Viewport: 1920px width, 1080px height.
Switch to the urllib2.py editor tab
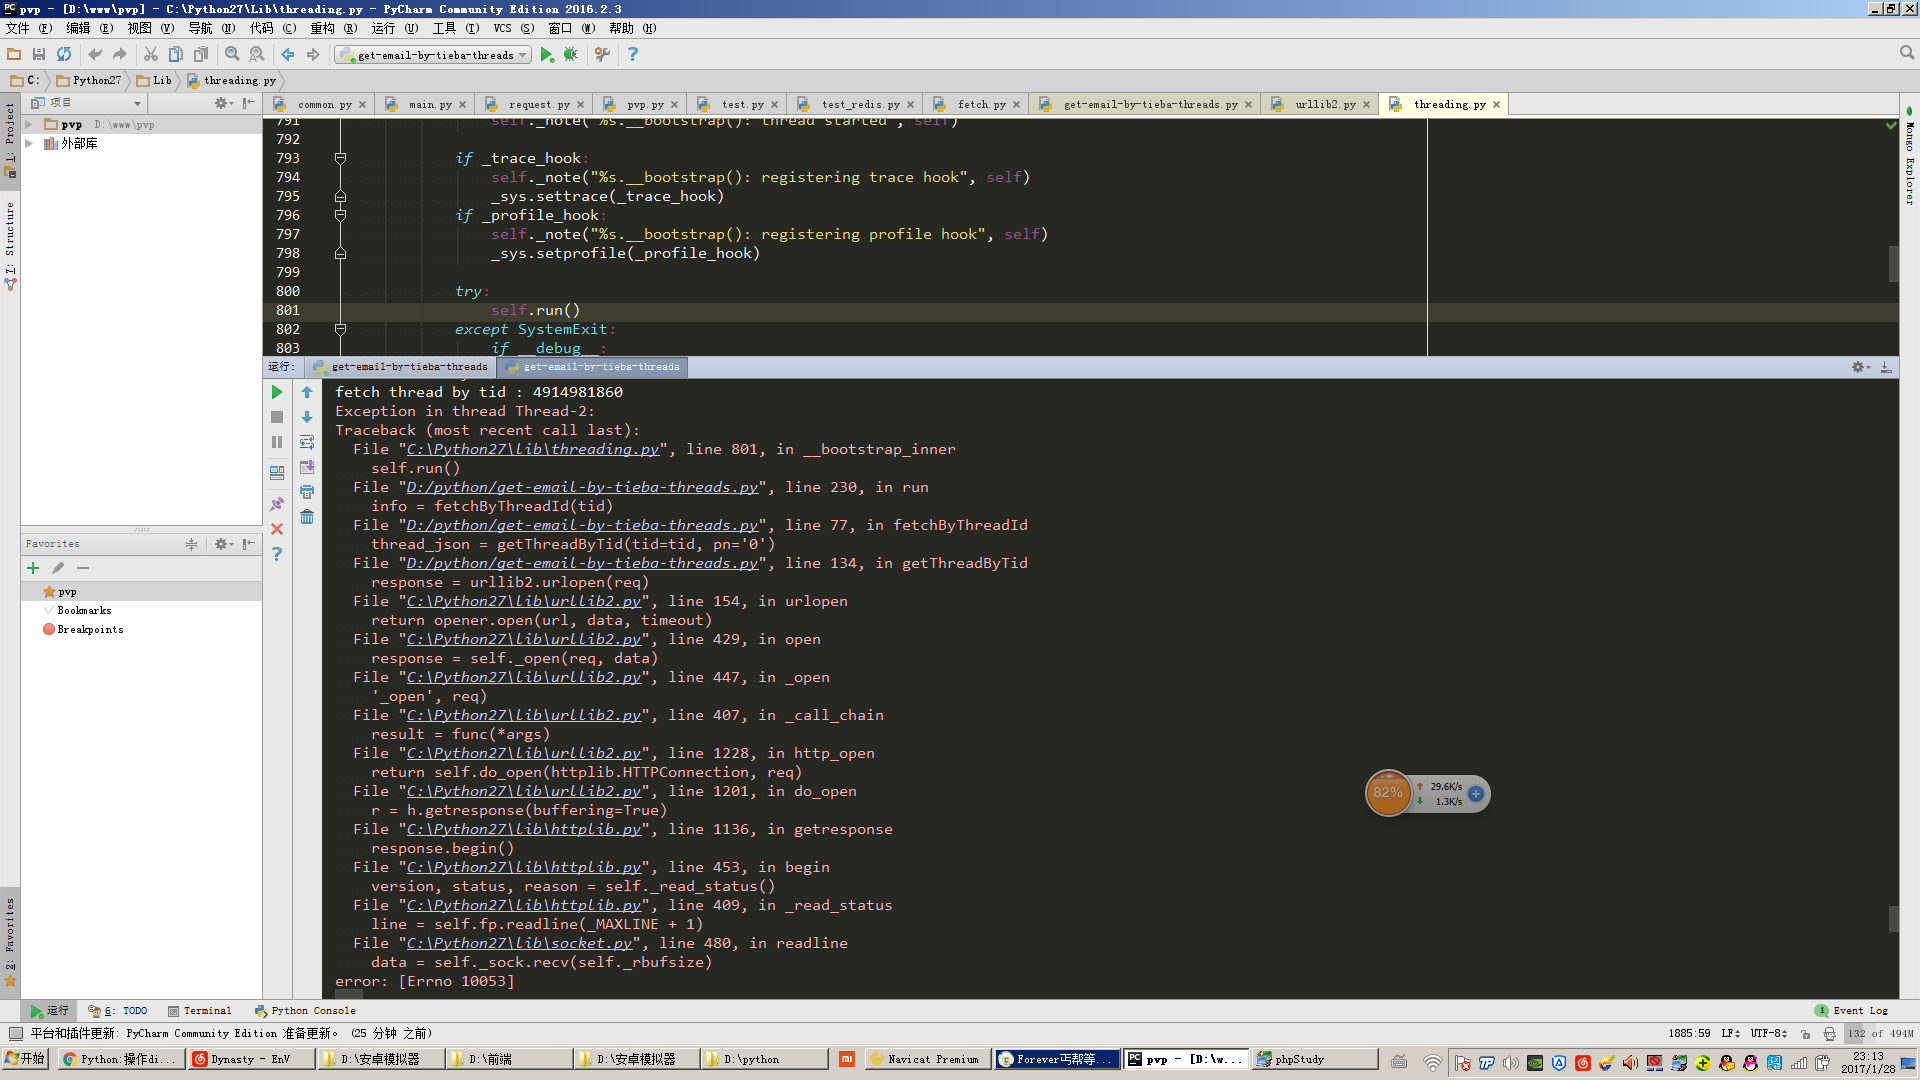pos(1324,104)
